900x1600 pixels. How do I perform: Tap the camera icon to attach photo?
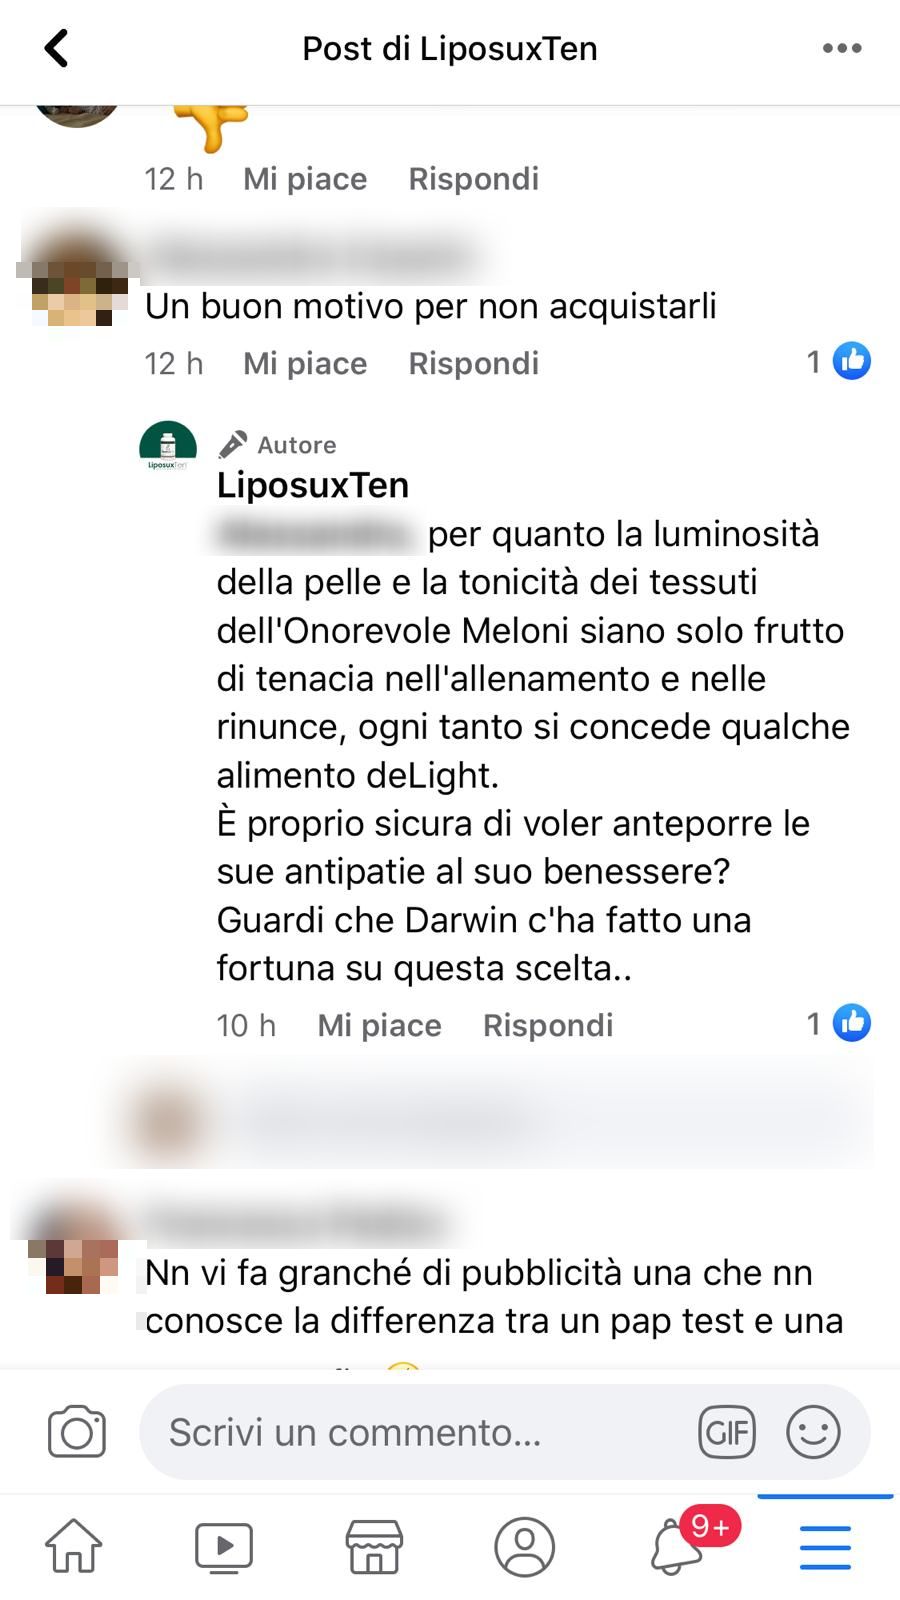tap(77, 1432)
